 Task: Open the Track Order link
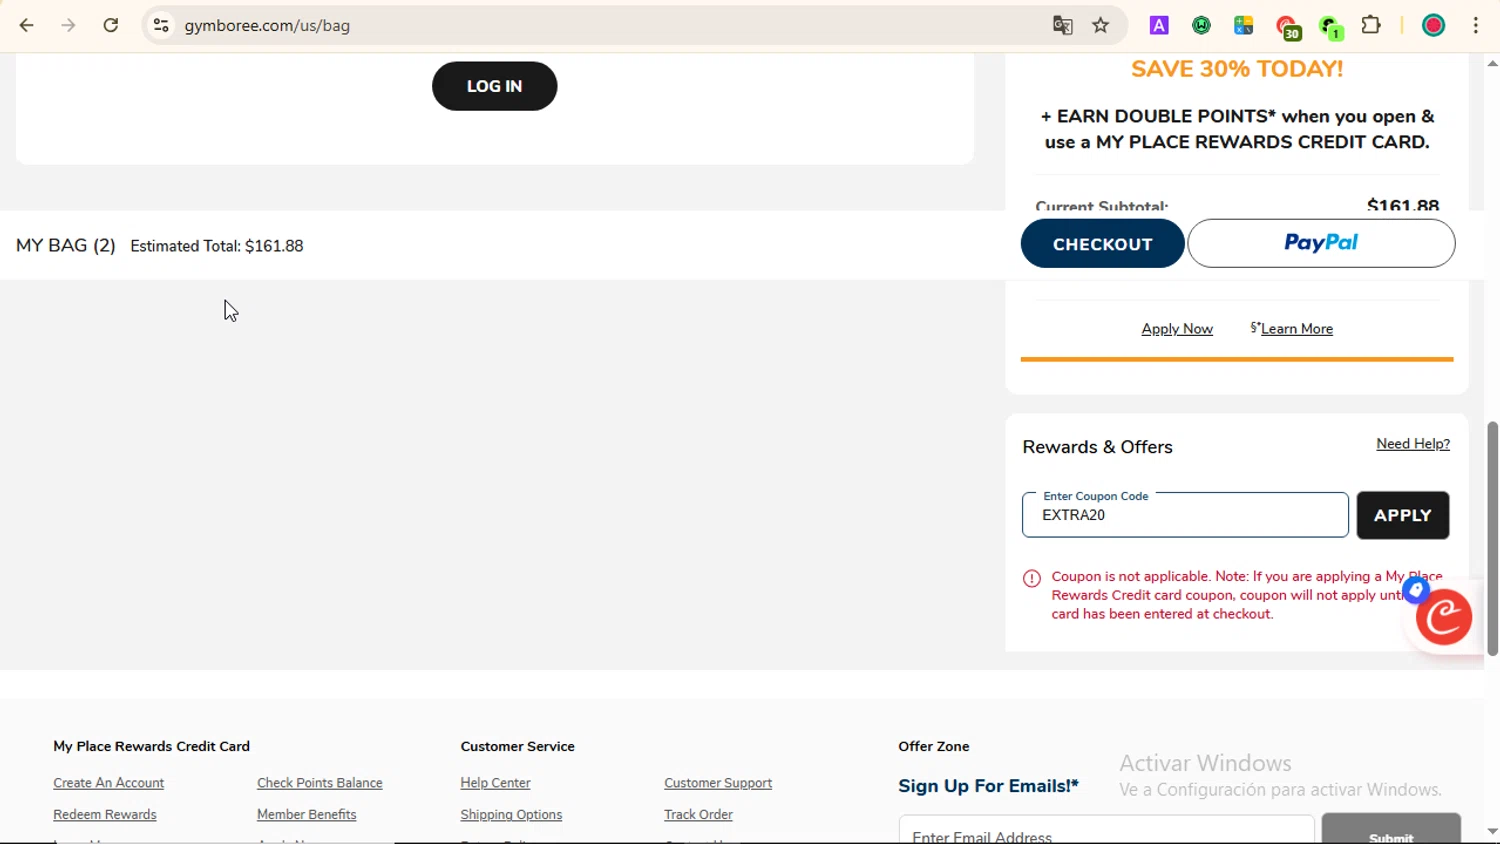click(698, 815)
